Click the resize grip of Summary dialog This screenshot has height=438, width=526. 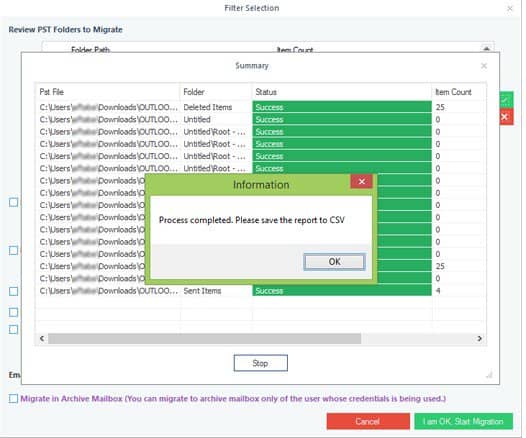(x=489, y=375)
